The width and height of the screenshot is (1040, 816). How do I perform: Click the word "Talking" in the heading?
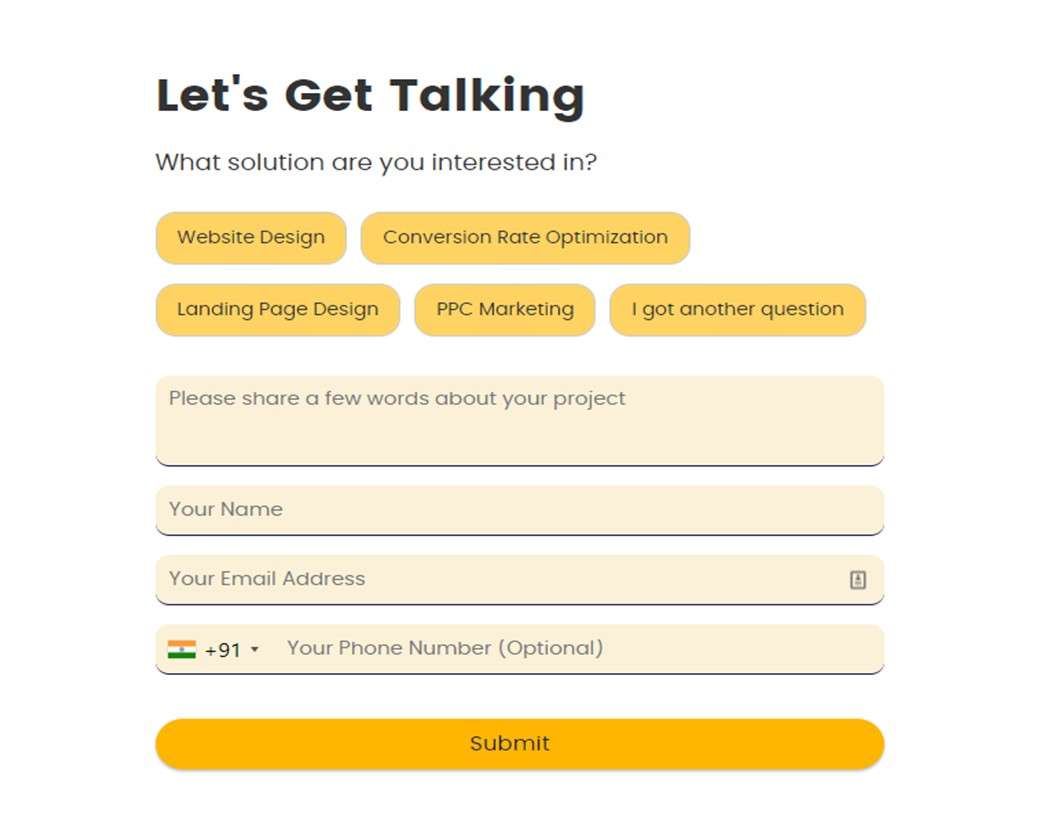487,98
